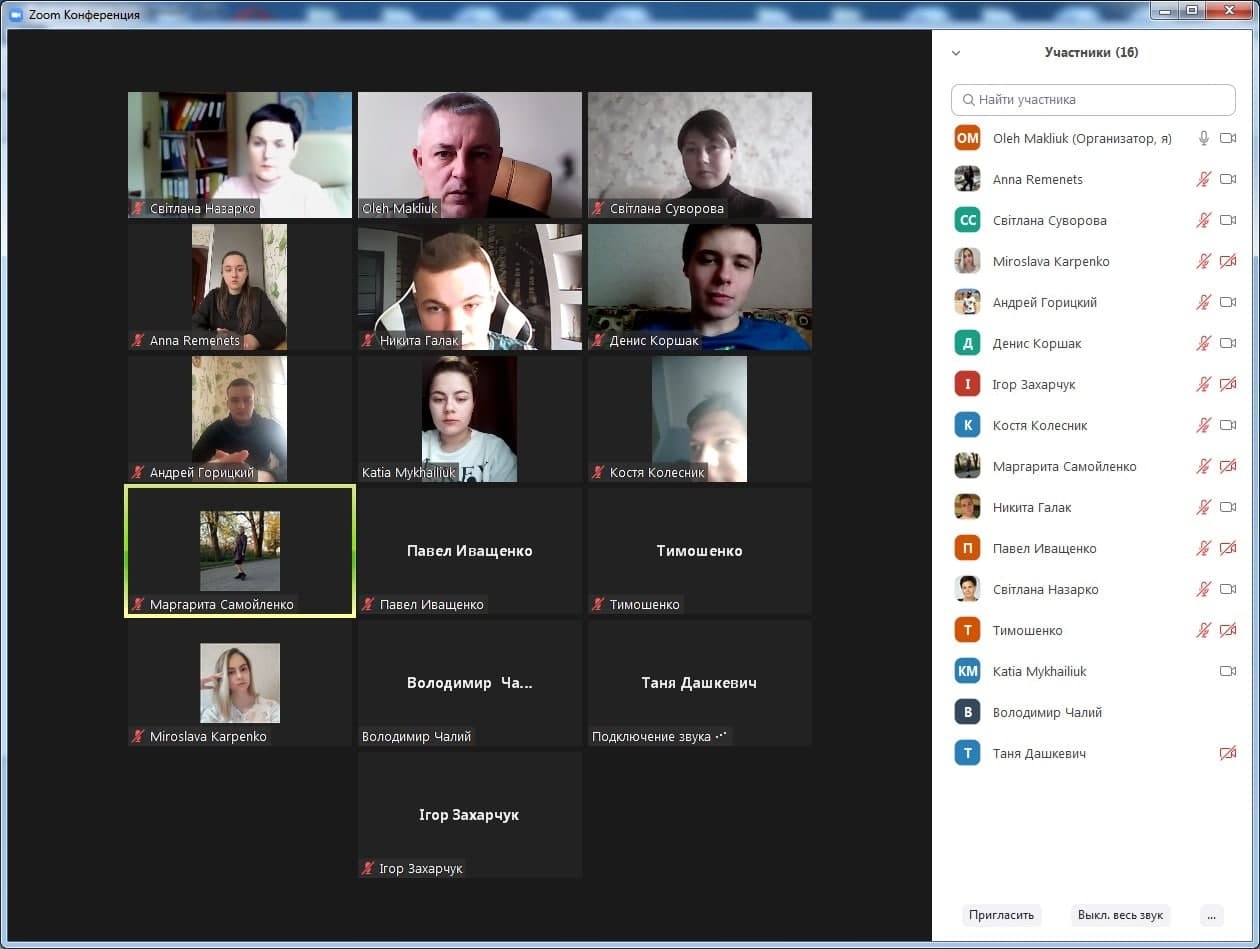1260x949 pixels.
Task: Click Світлана Суворова's muted mic icon in list
Action: pos(1204,220)
